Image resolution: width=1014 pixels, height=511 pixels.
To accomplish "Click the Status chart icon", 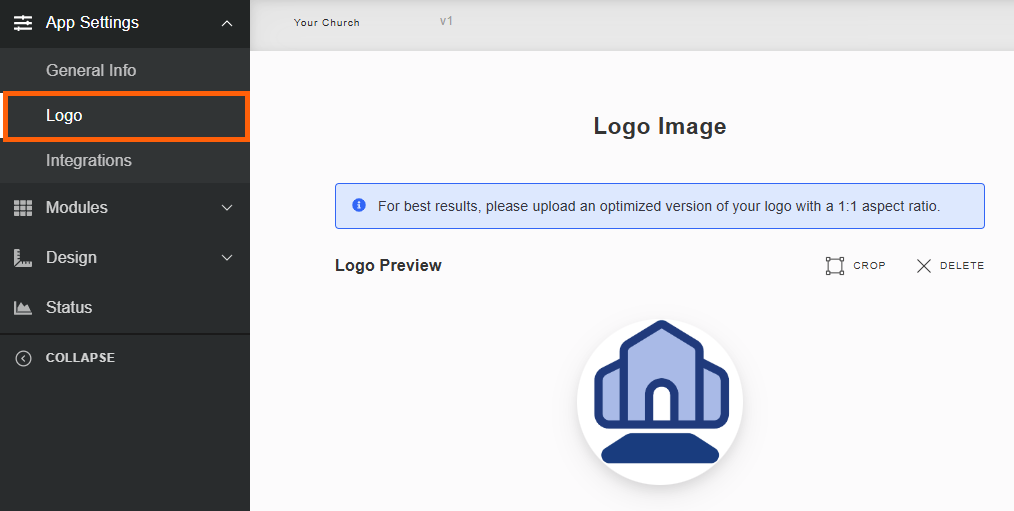I will (23, 308).
